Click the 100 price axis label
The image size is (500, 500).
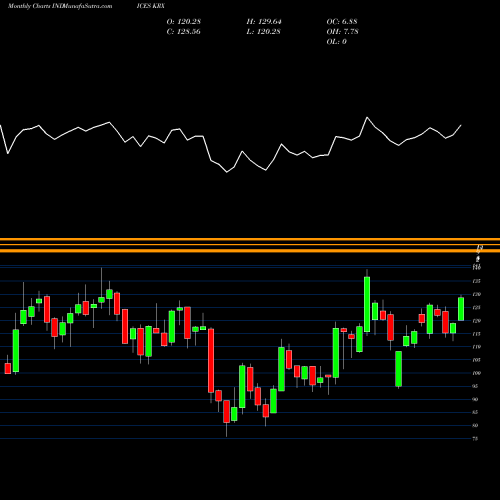point(477,373)
